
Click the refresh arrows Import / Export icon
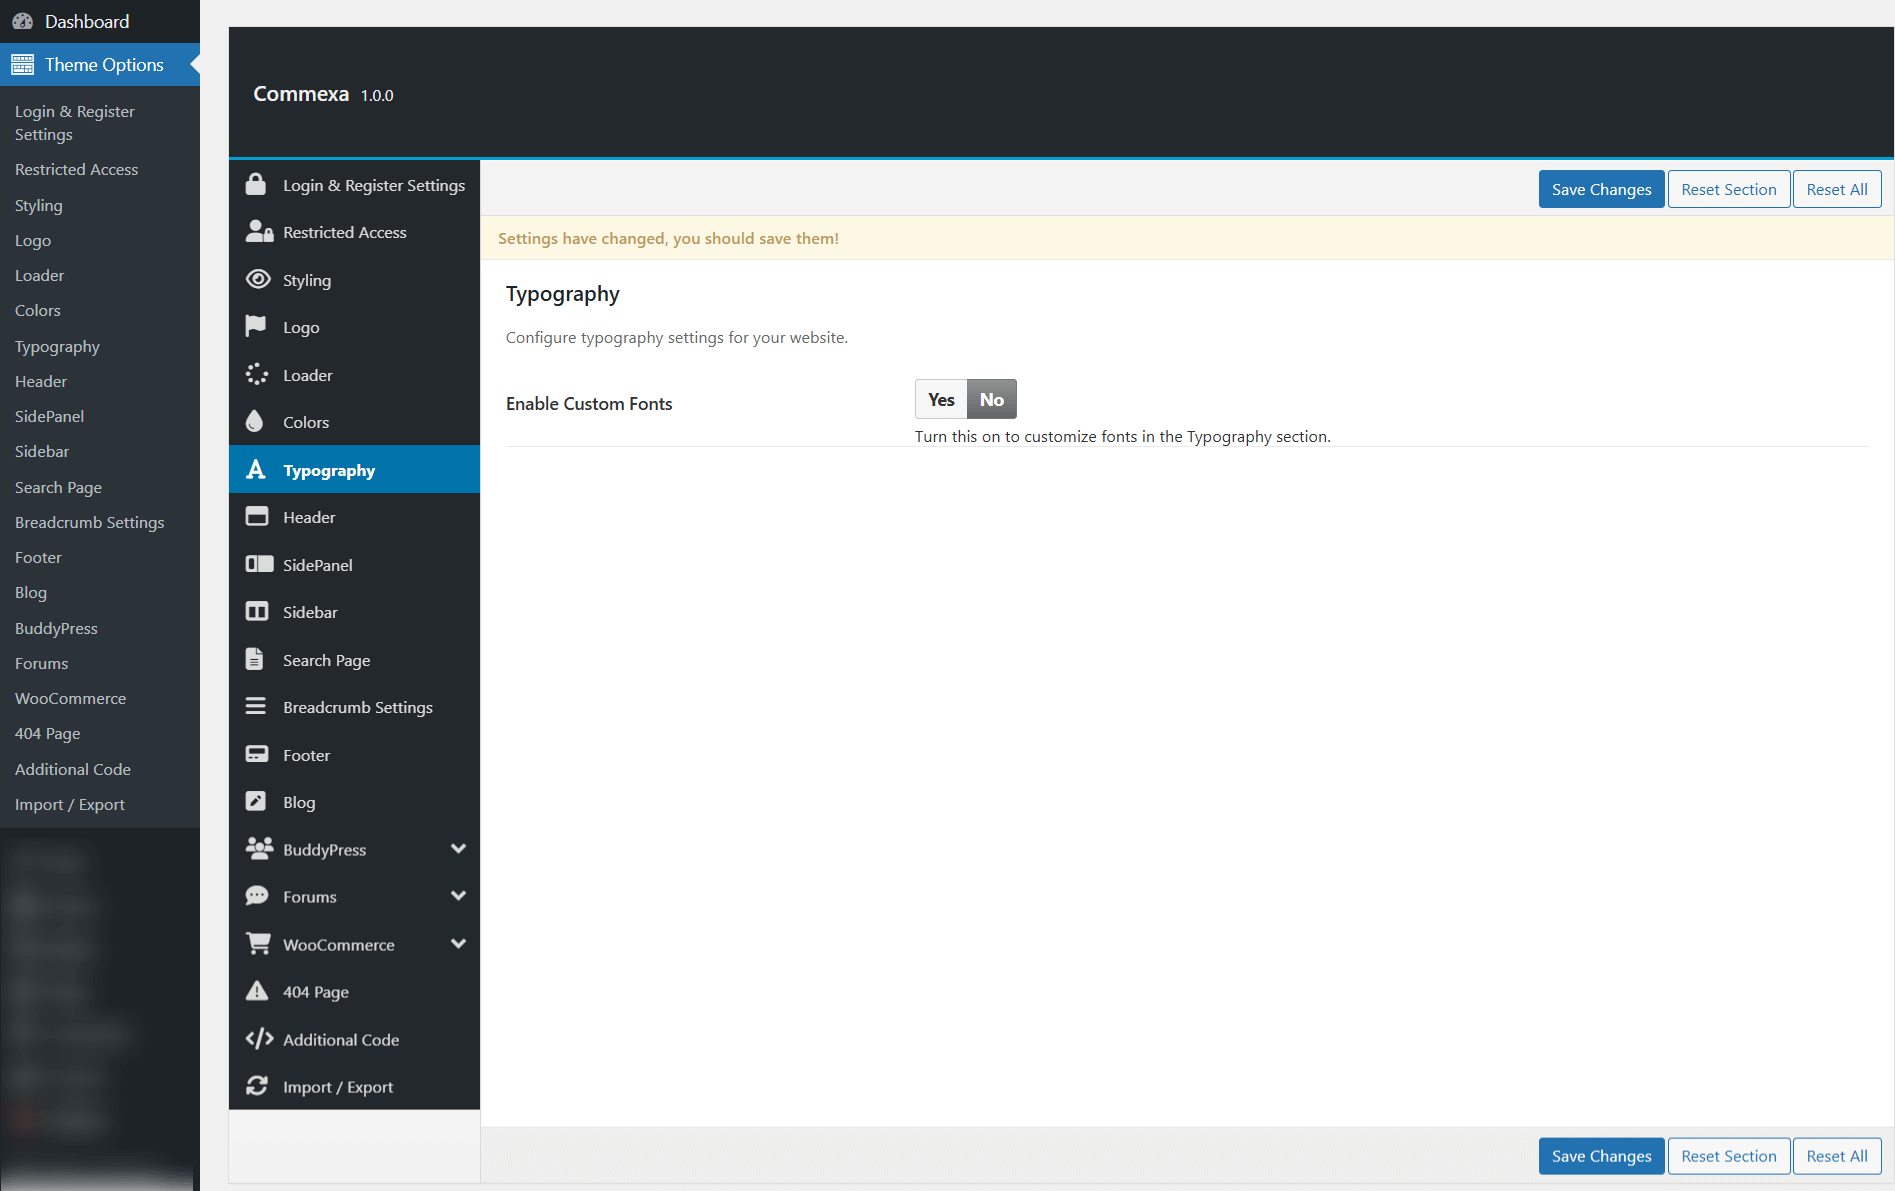(x=257, y=1086)
